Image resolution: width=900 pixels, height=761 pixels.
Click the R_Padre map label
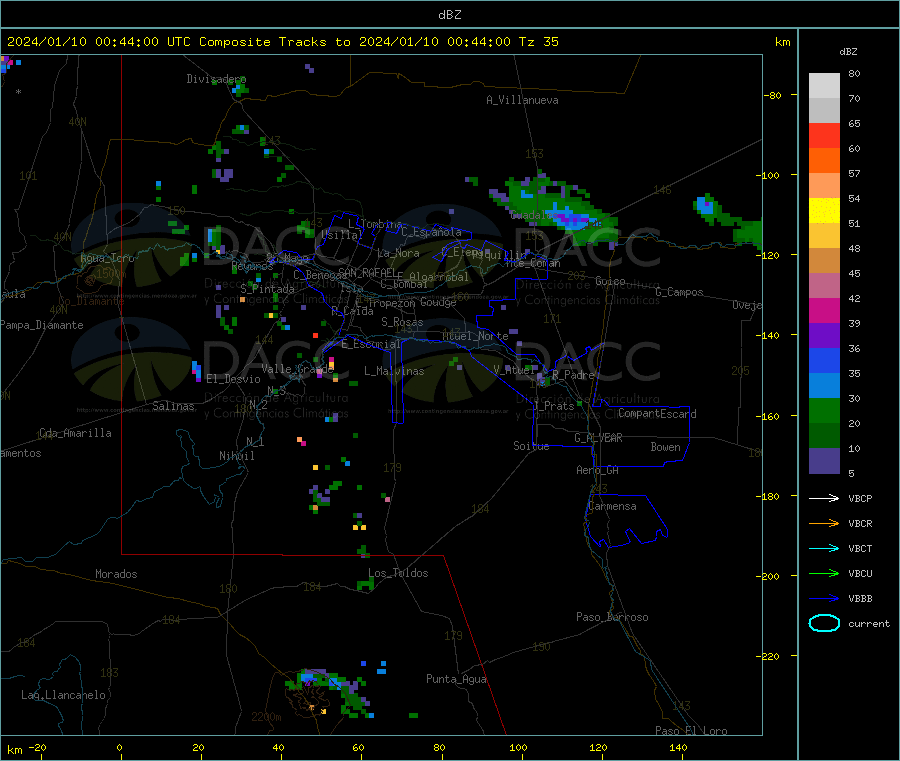pyautogui.click(x=573, y=375)
